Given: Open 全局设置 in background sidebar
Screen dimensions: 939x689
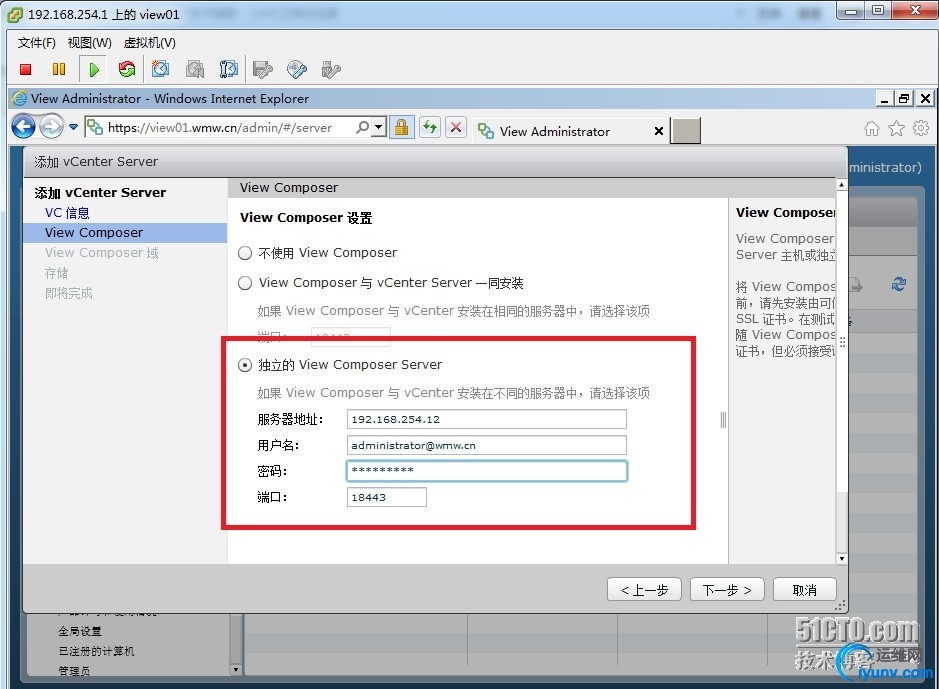Looking at the screenshot, I should 80,631.
